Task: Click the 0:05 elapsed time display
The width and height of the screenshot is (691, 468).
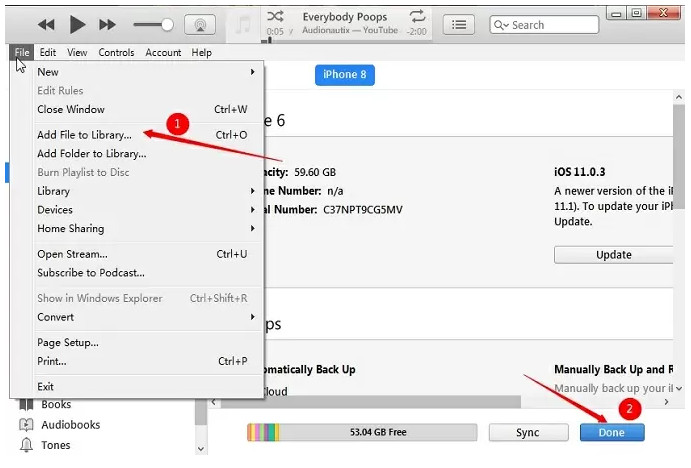Action: click(275, 31)
